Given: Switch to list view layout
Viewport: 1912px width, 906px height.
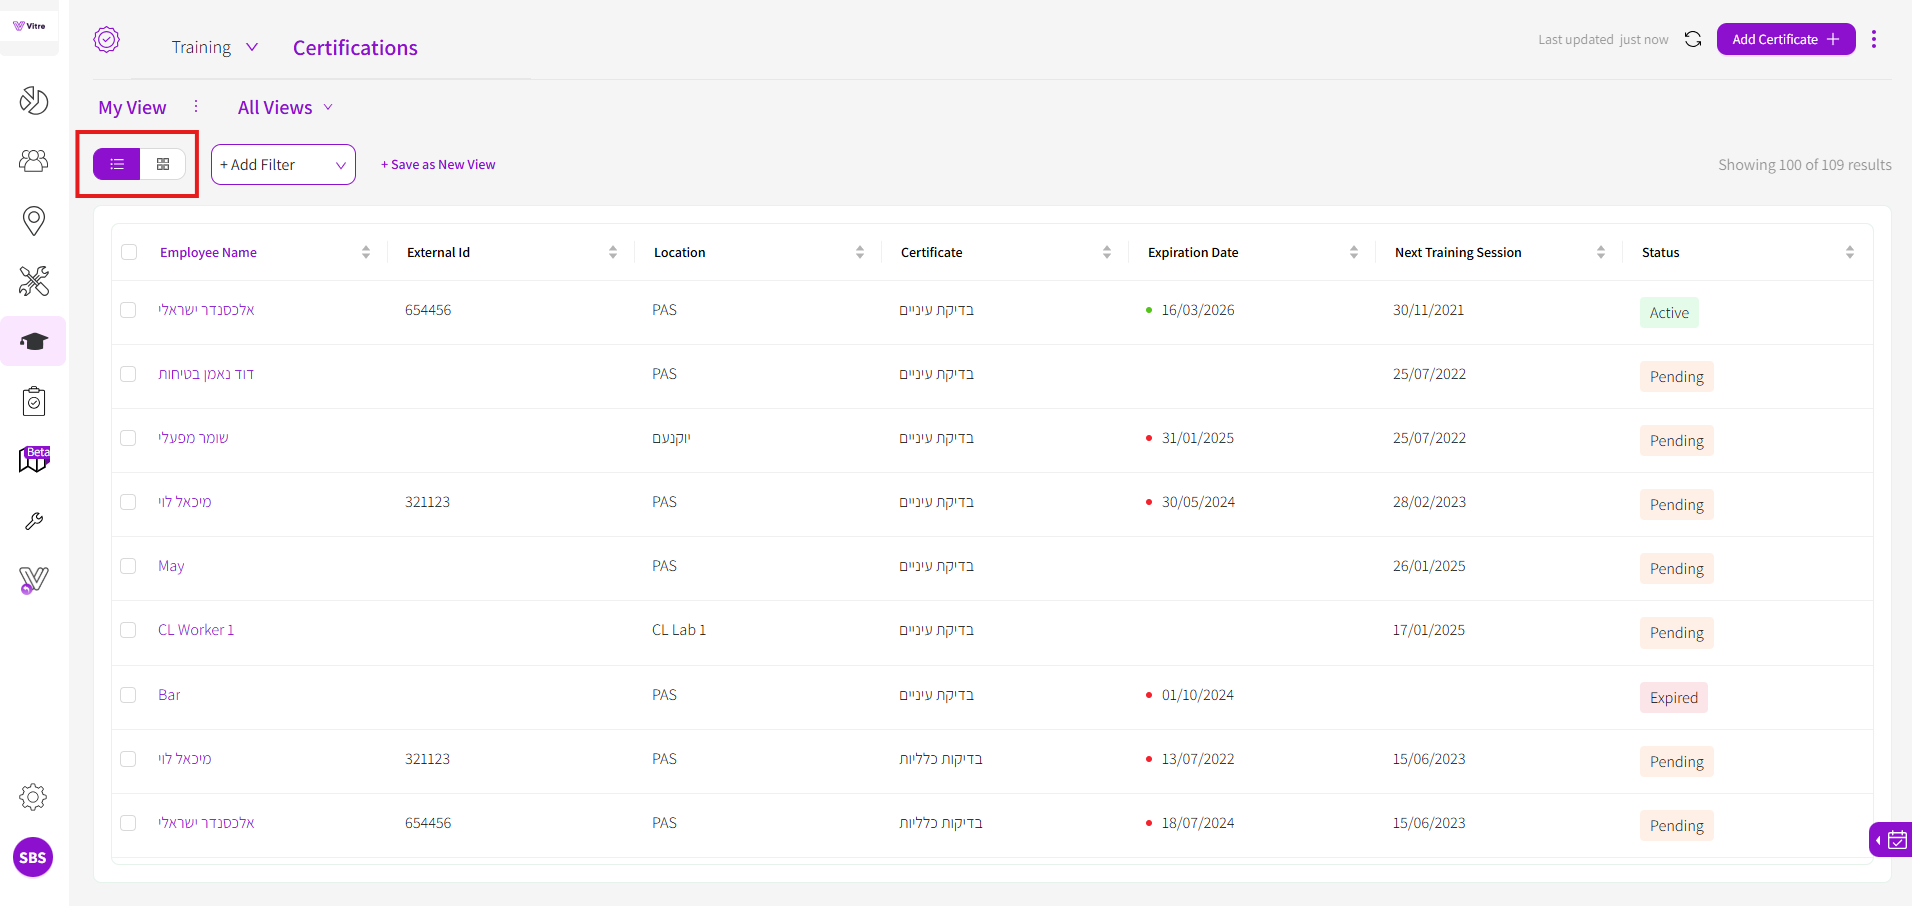Looking at the screenshot, I should [117, 164].
